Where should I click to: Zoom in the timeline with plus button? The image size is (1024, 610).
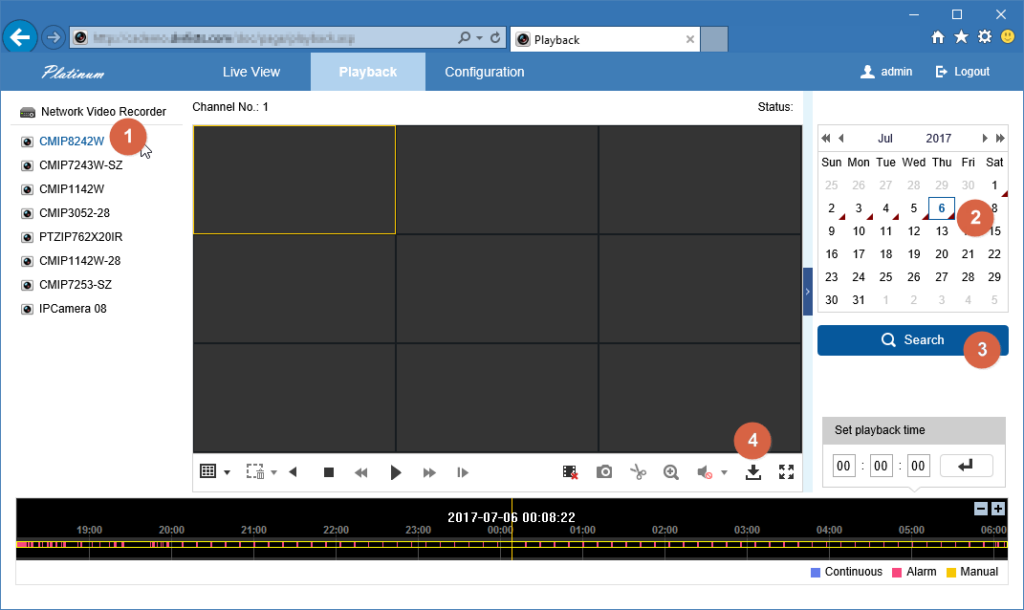coord(997,509)
